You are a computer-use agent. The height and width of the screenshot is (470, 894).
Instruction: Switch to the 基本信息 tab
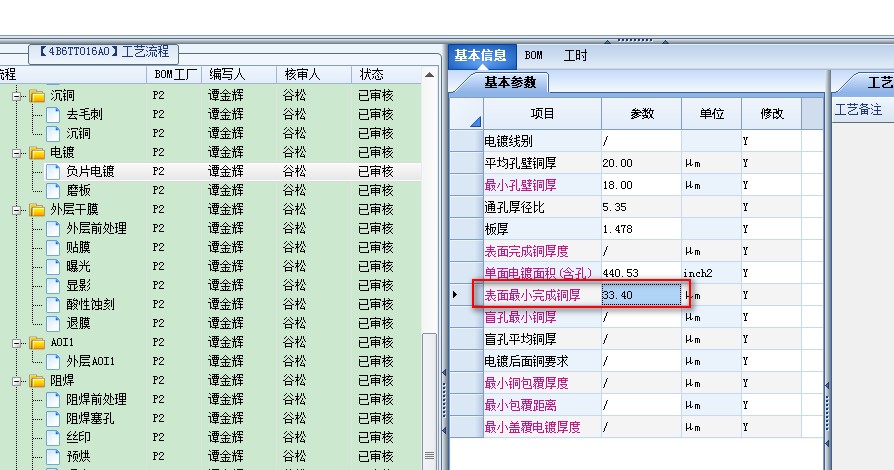tap(481, 55)
